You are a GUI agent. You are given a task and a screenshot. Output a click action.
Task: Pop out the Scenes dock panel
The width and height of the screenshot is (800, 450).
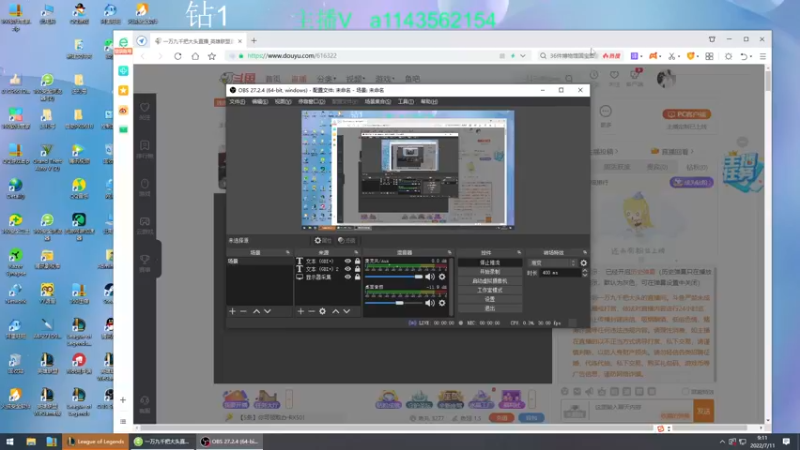click(x=288, y=253)
